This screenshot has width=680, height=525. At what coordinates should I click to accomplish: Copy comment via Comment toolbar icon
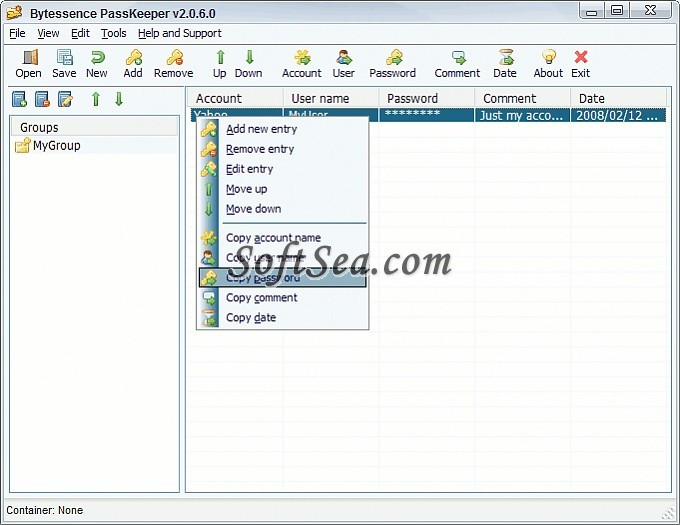[x=458, y=64]
